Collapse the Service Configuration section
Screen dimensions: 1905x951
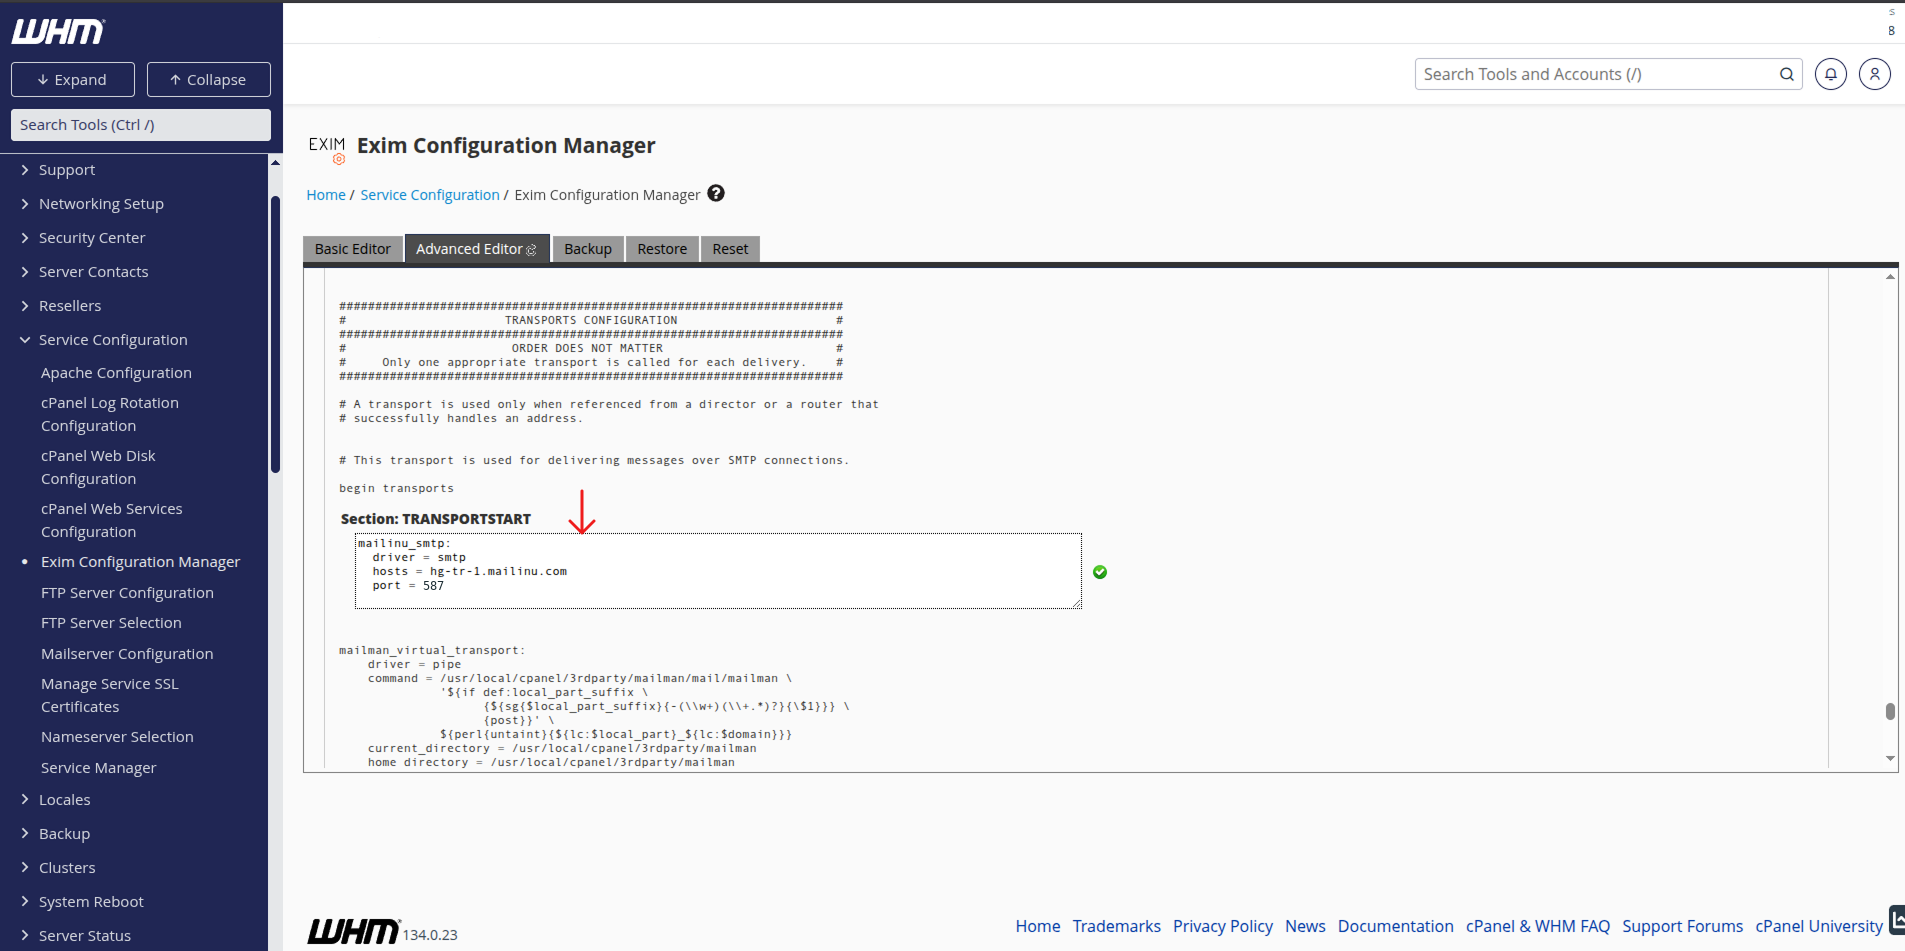113,340
